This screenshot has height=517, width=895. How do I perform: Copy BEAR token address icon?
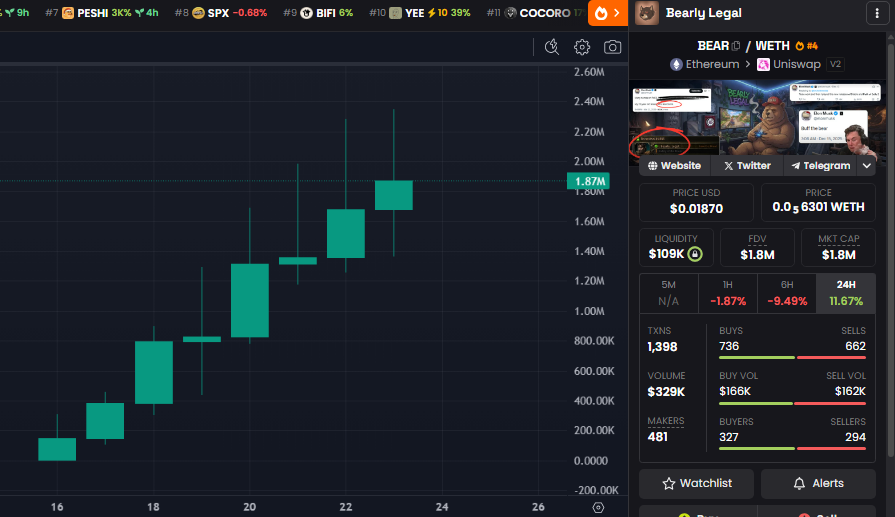pos(736,46)
